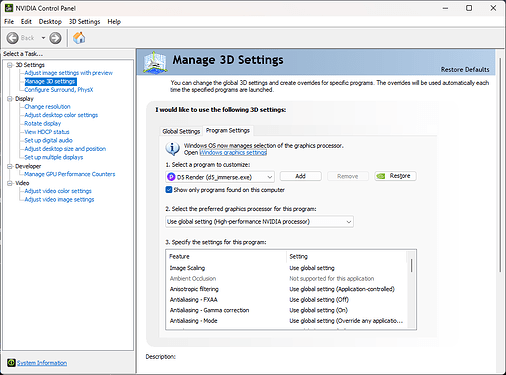Open Set up multiple displays
This screenshot has width=506, height=375.
[x=54, y=157]
